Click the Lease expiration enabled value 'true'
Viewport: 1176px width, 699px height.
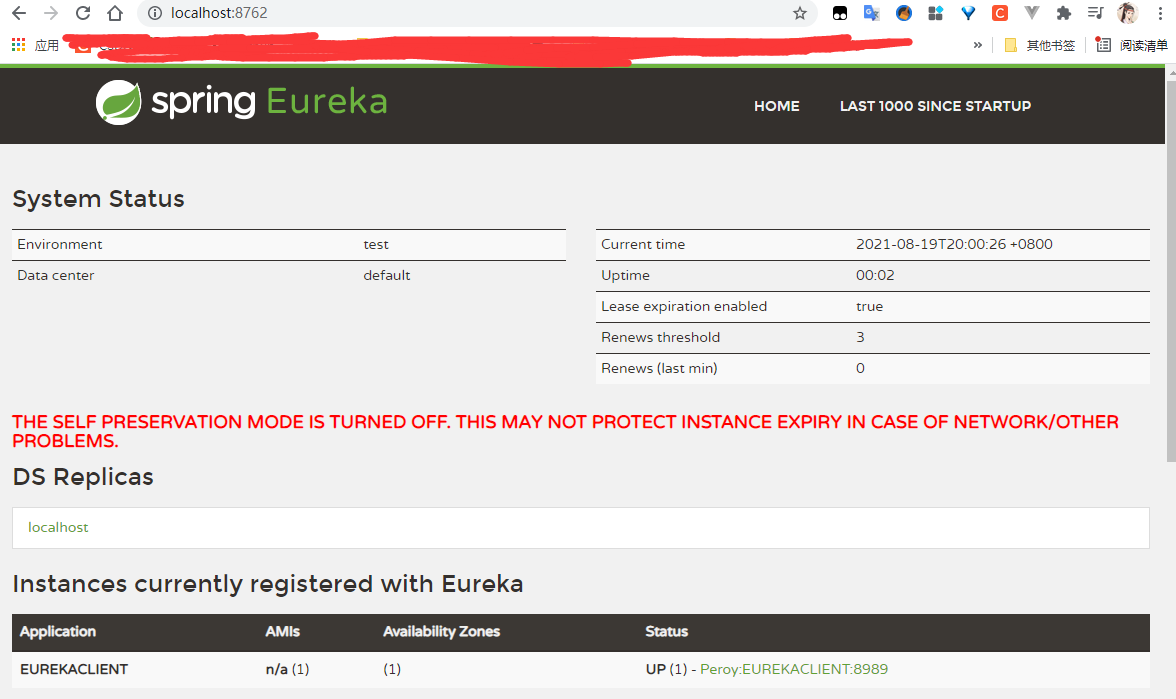pyautogui.click(x=869, y=306)
